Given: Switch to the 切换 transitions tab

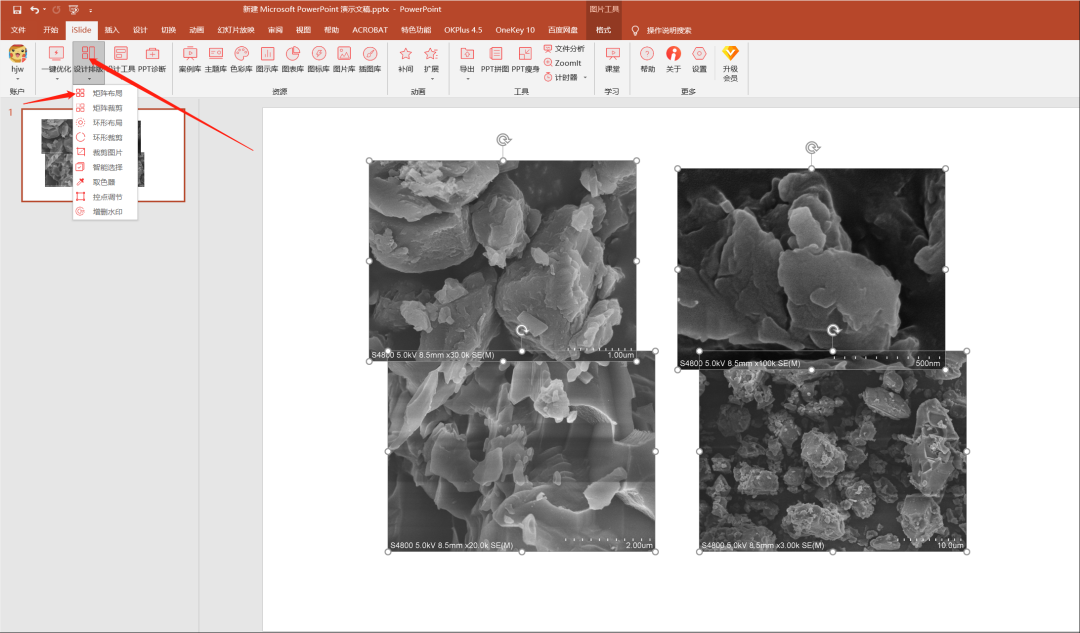Looking at the screenshot, I should pyautogui.click(x=168, y=30).
